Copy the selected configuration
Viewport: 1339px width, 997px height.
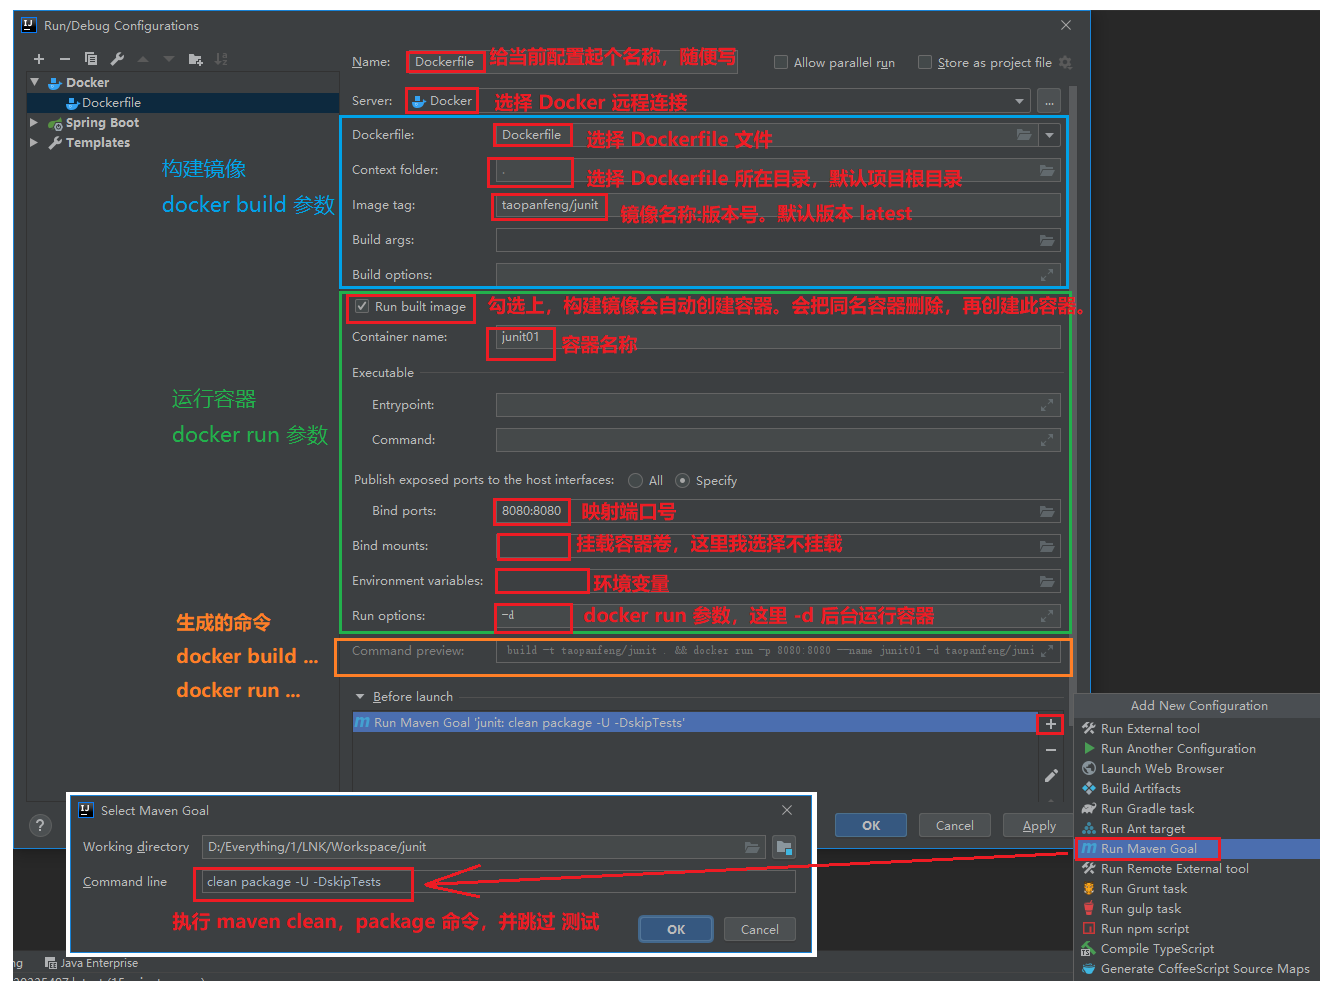(x=91, y=60)
